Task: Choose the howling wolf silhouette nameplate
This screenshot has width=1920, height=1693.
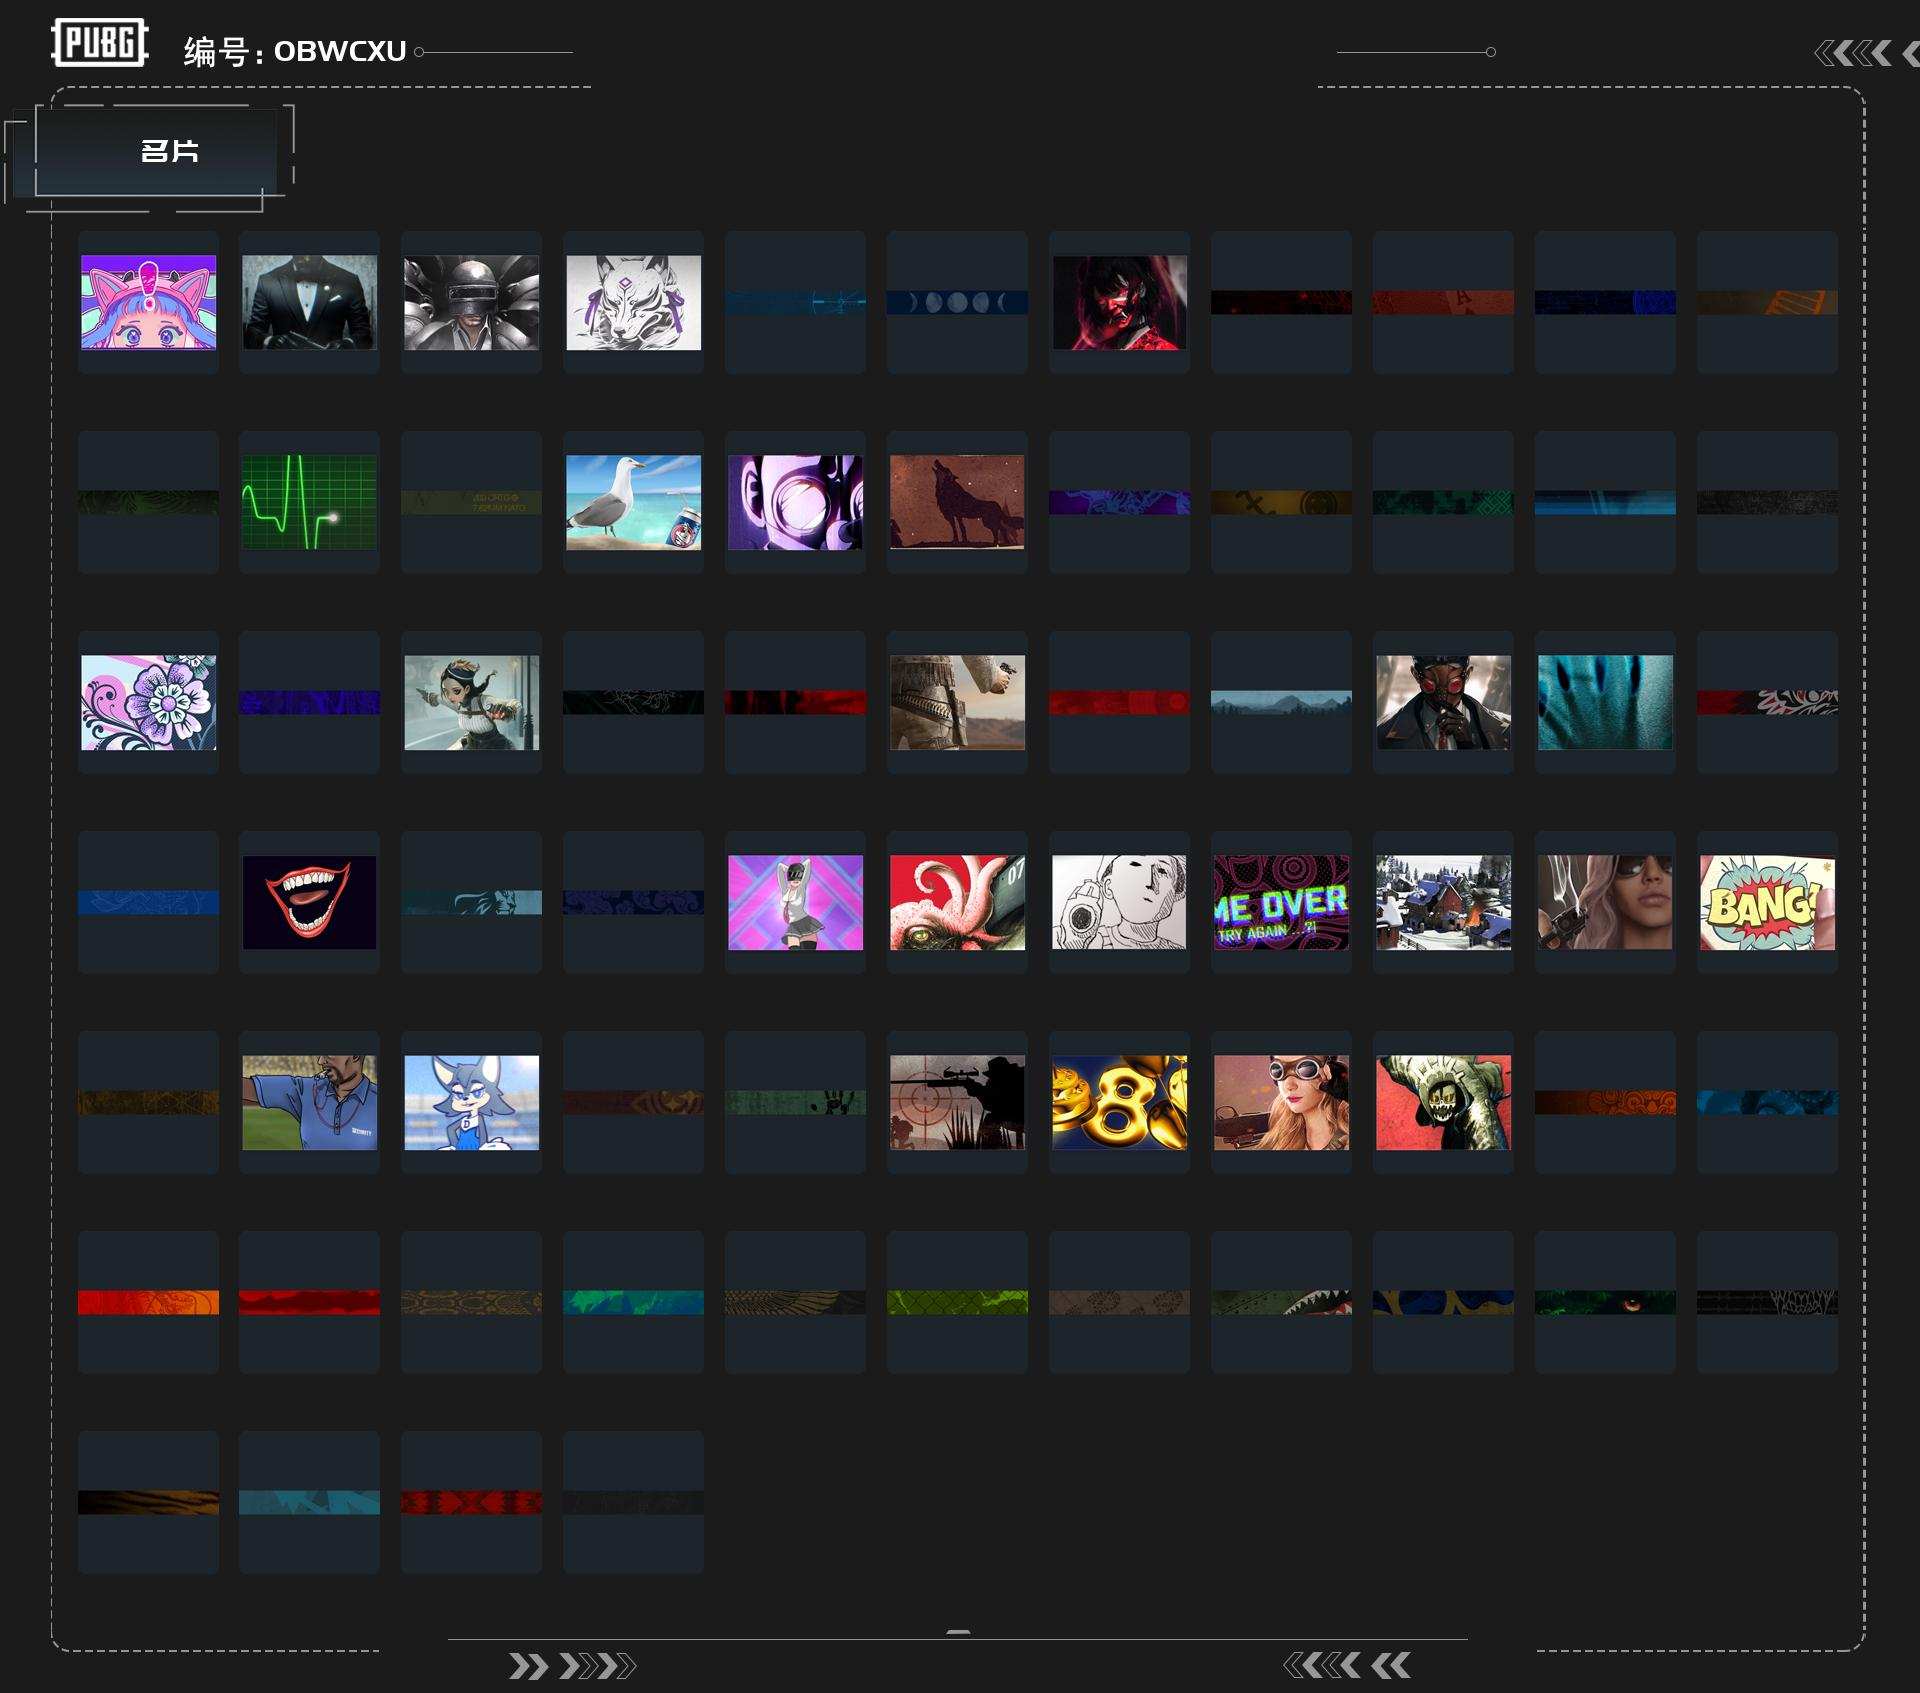Action: [957, 502]
